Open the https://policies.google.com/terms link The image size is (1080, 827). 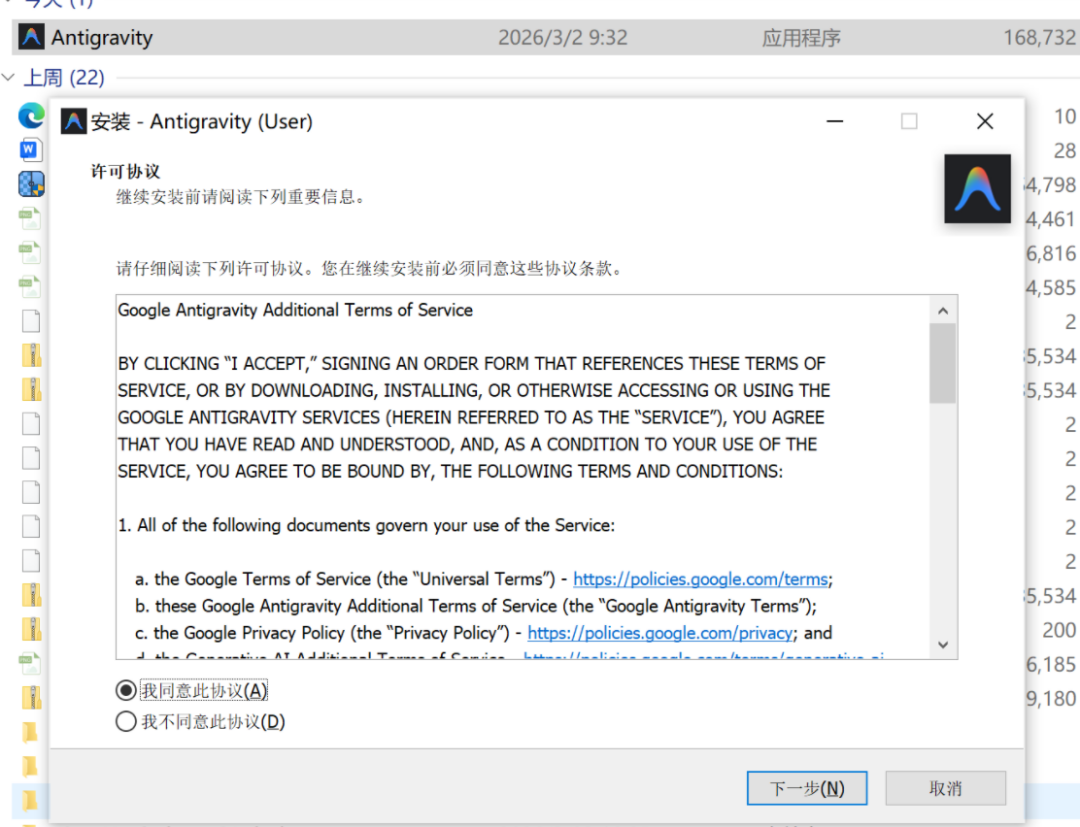point(700,579)
